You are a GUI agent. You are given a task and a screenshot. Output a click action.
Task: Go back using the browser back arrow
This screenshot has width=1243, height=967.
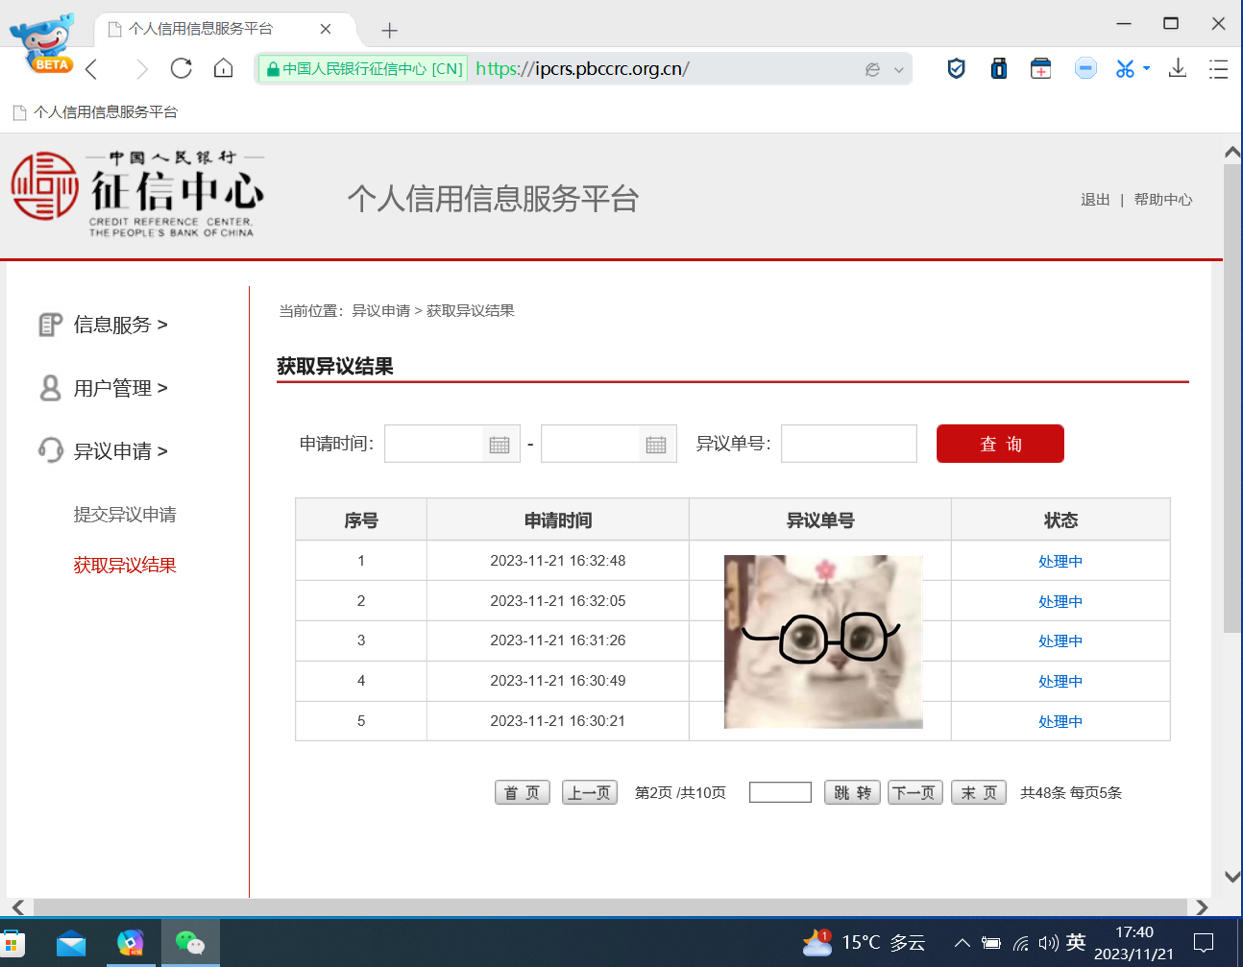coord(92,69)
